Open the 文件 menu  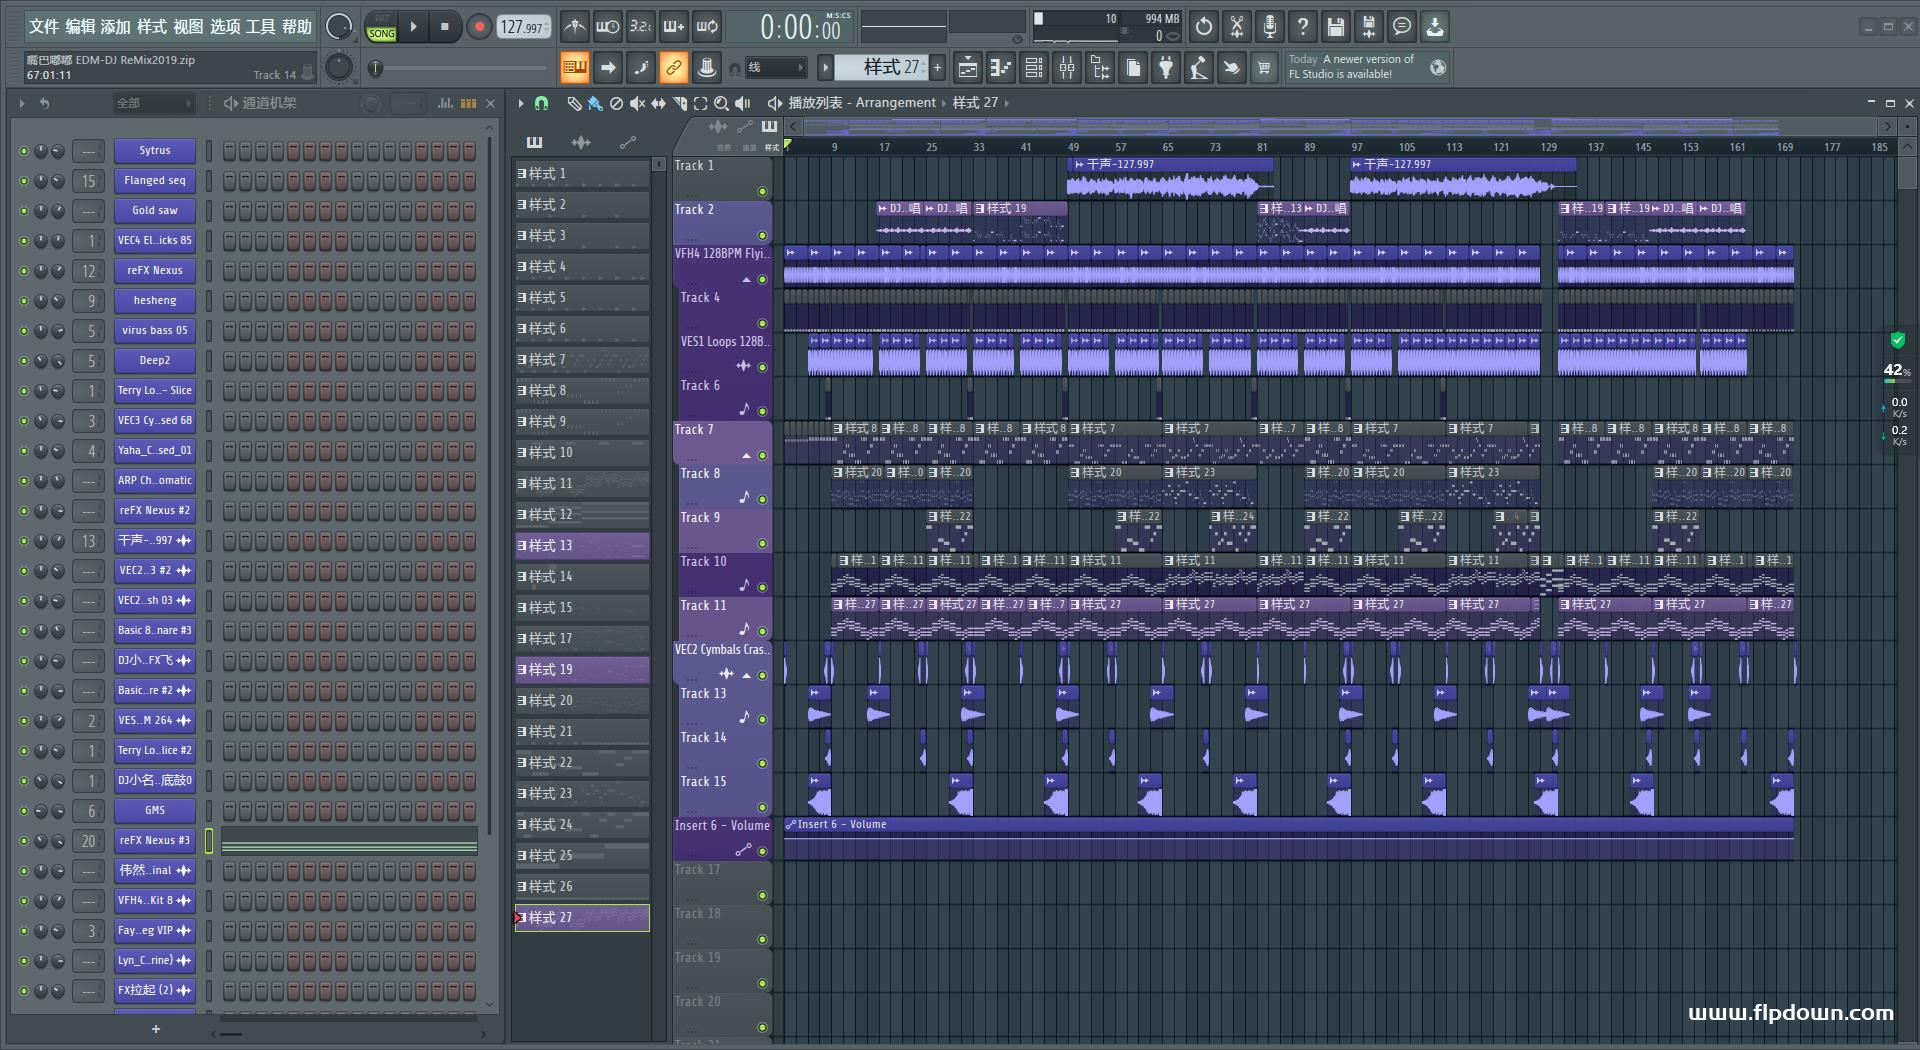point(43,27)
